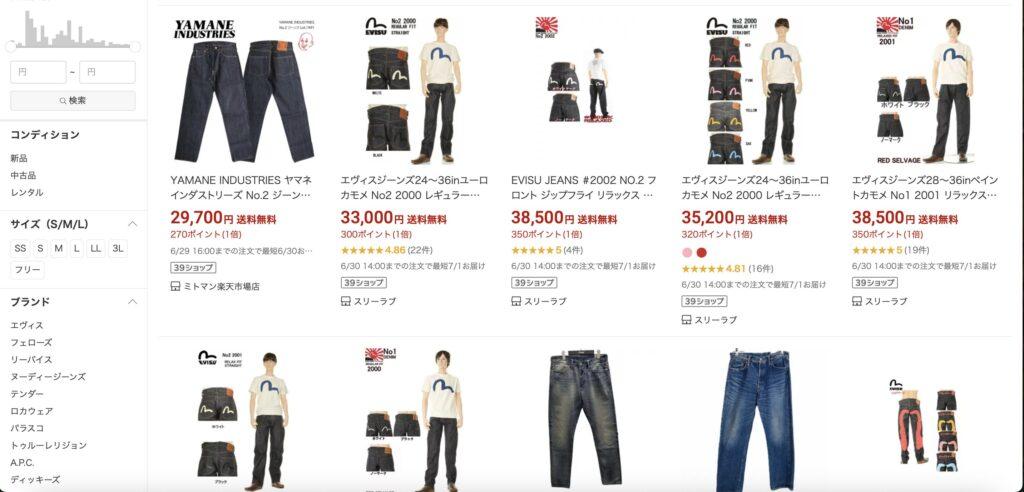The height and width of the screenshot is (492, 1024).
Task: Click the shop icon beside スリーラブ under 35,200円
Action: (x=686, y=320)
